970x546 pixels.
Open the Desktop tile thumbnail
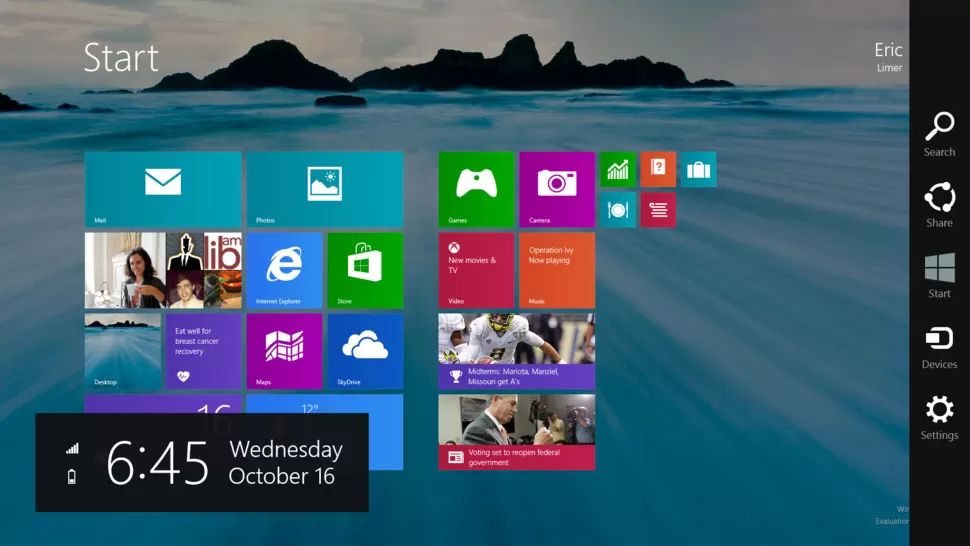(x=122, y=351)
